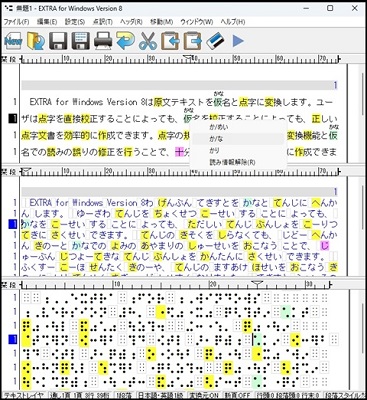Screen dimensions: 367x400
Task: Print the document using the printer icon
Action: [x=103, y=41]
